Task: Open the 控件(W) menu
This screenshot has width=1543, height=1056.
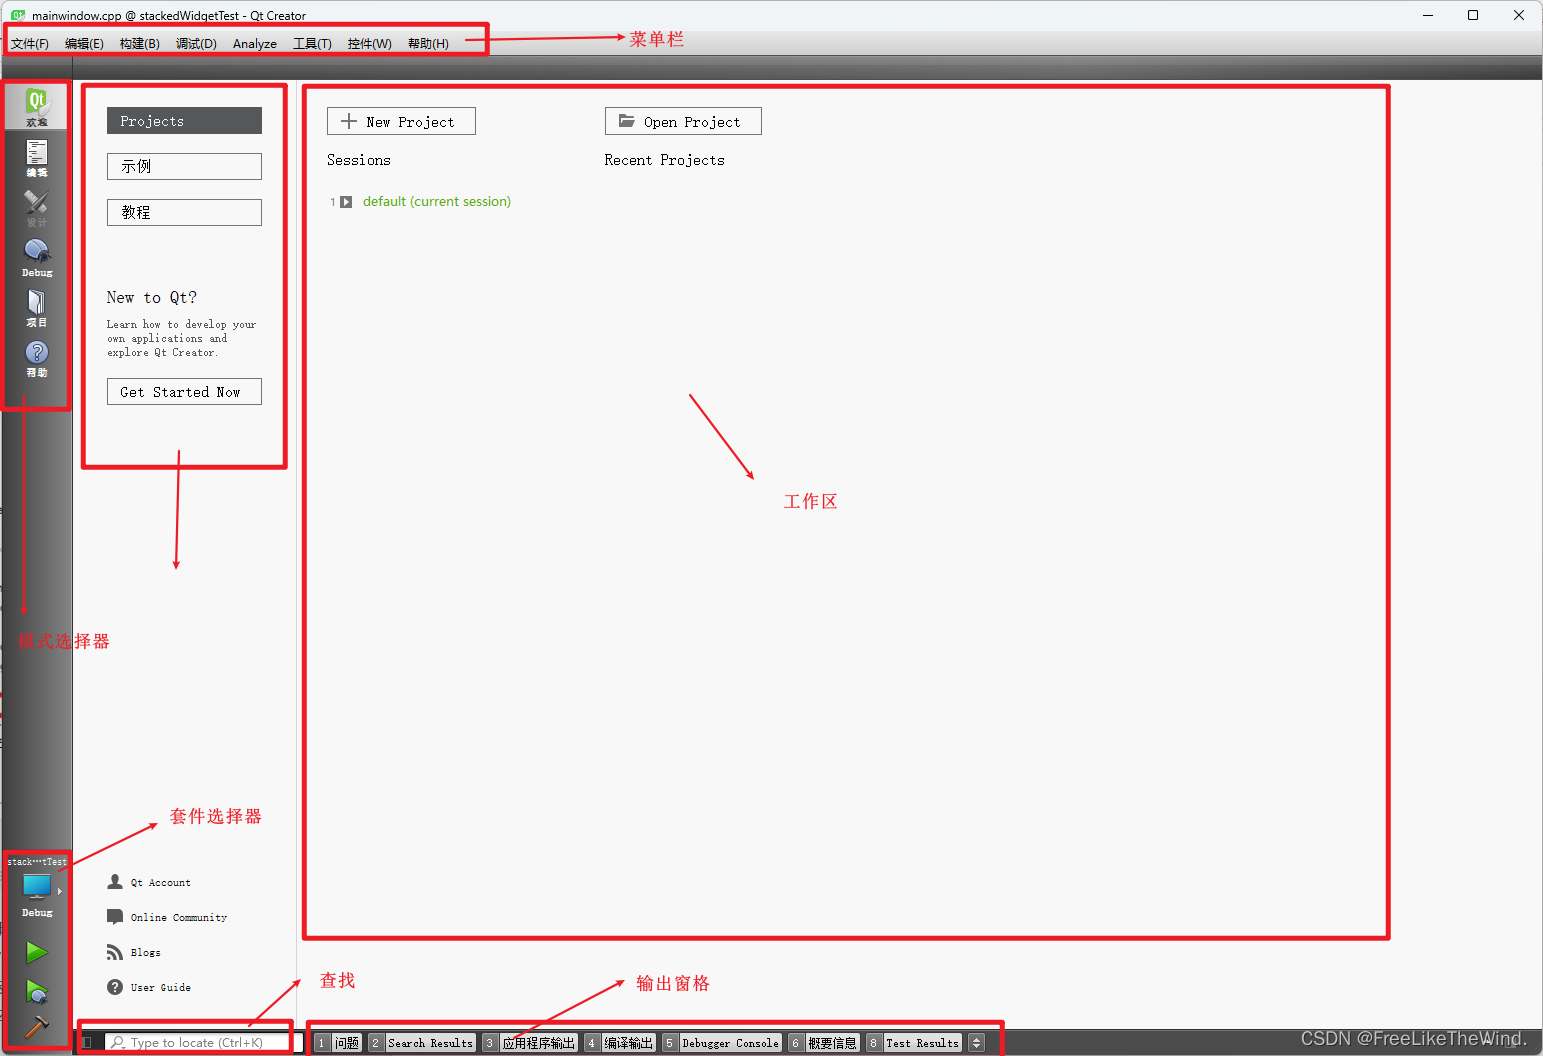Action: 370,44
